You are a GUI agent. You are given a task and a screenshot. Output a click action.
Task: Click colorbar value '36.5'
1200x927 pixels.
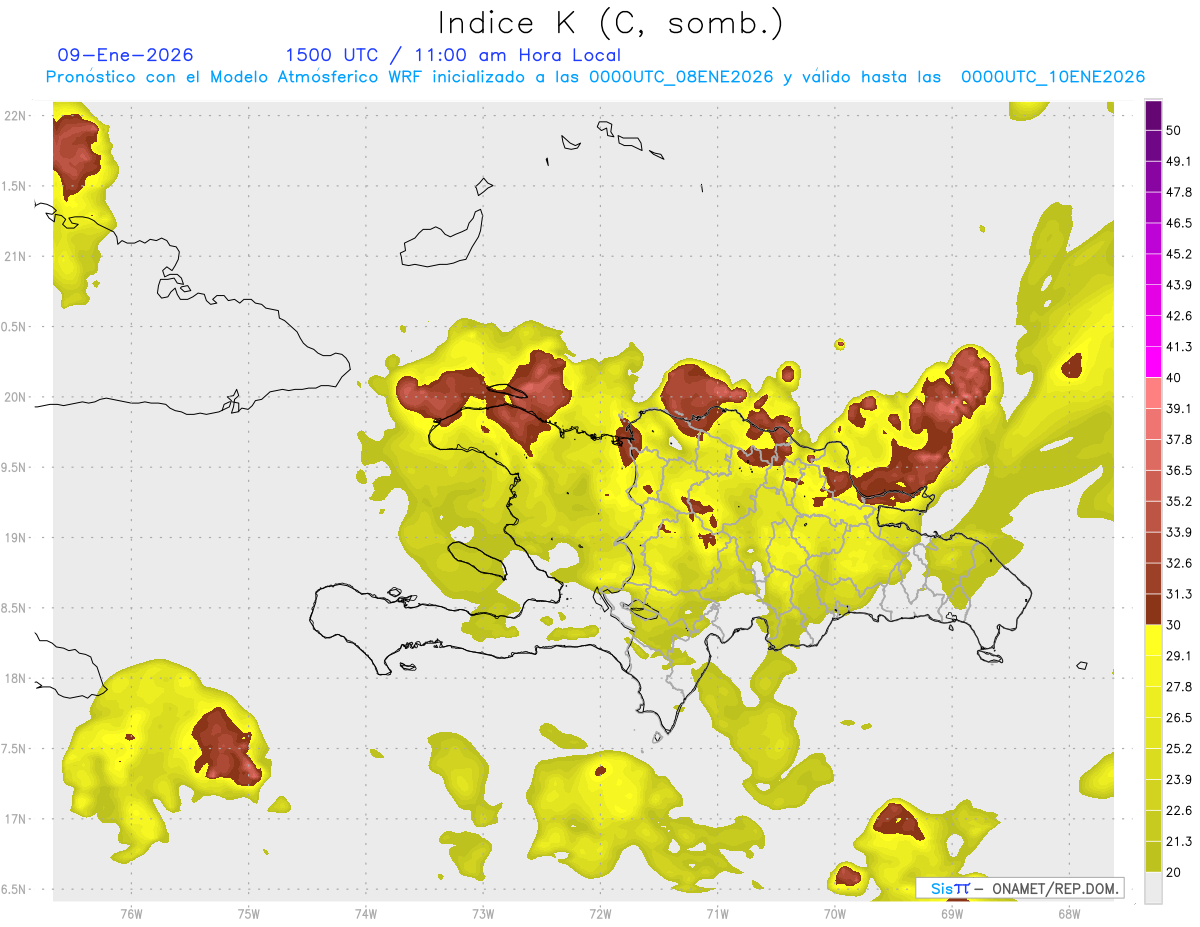(x=1179, y=470)
